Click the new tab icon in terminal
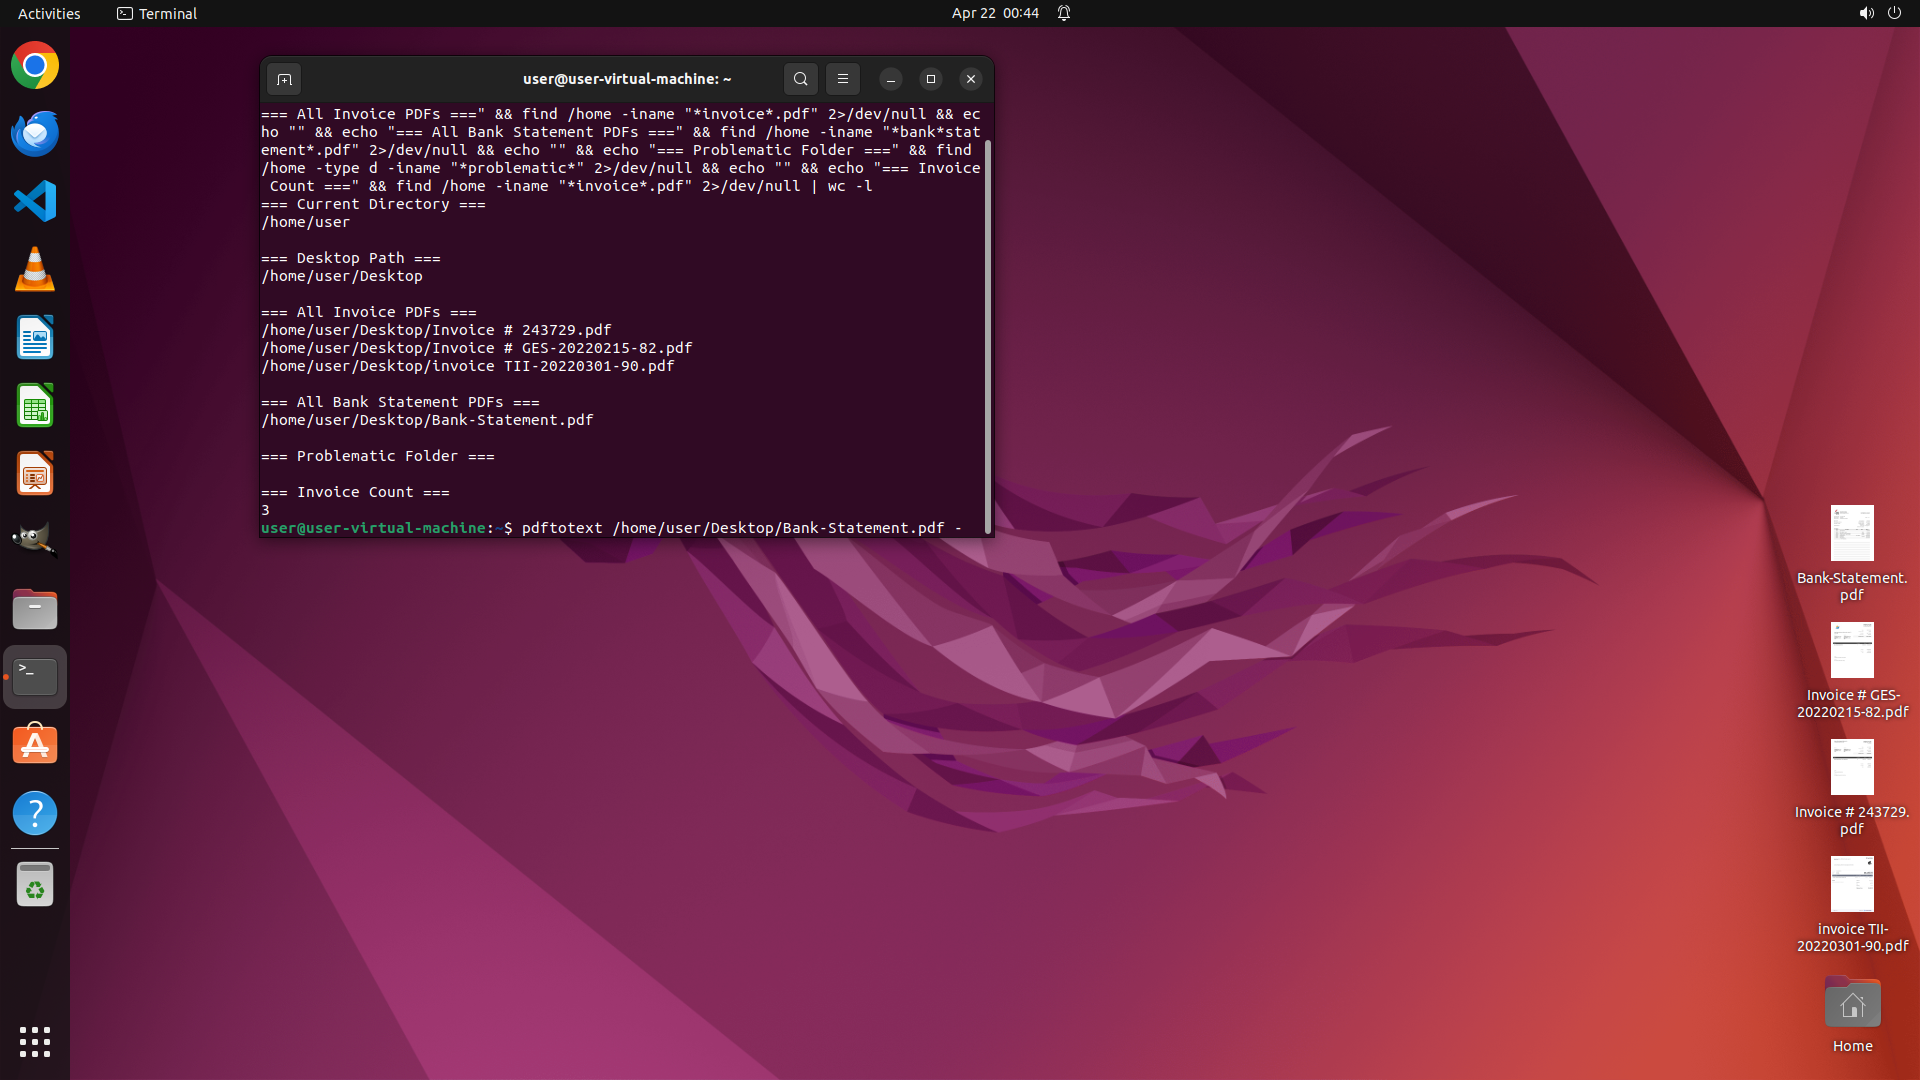Viewport: 1920px width, 1080px height. point(284,79)
